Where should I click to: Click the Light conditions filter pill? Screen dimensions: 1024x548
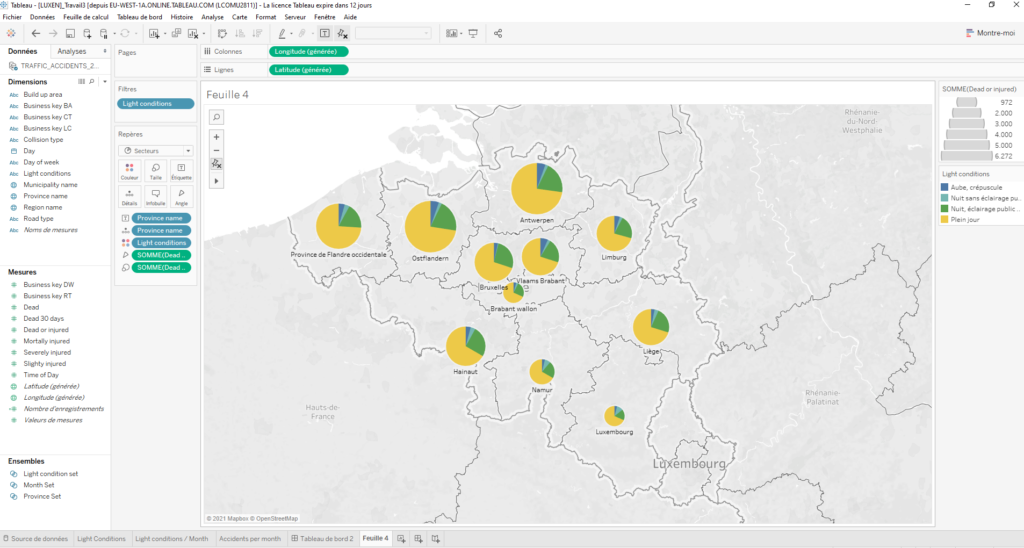[155, 104]
